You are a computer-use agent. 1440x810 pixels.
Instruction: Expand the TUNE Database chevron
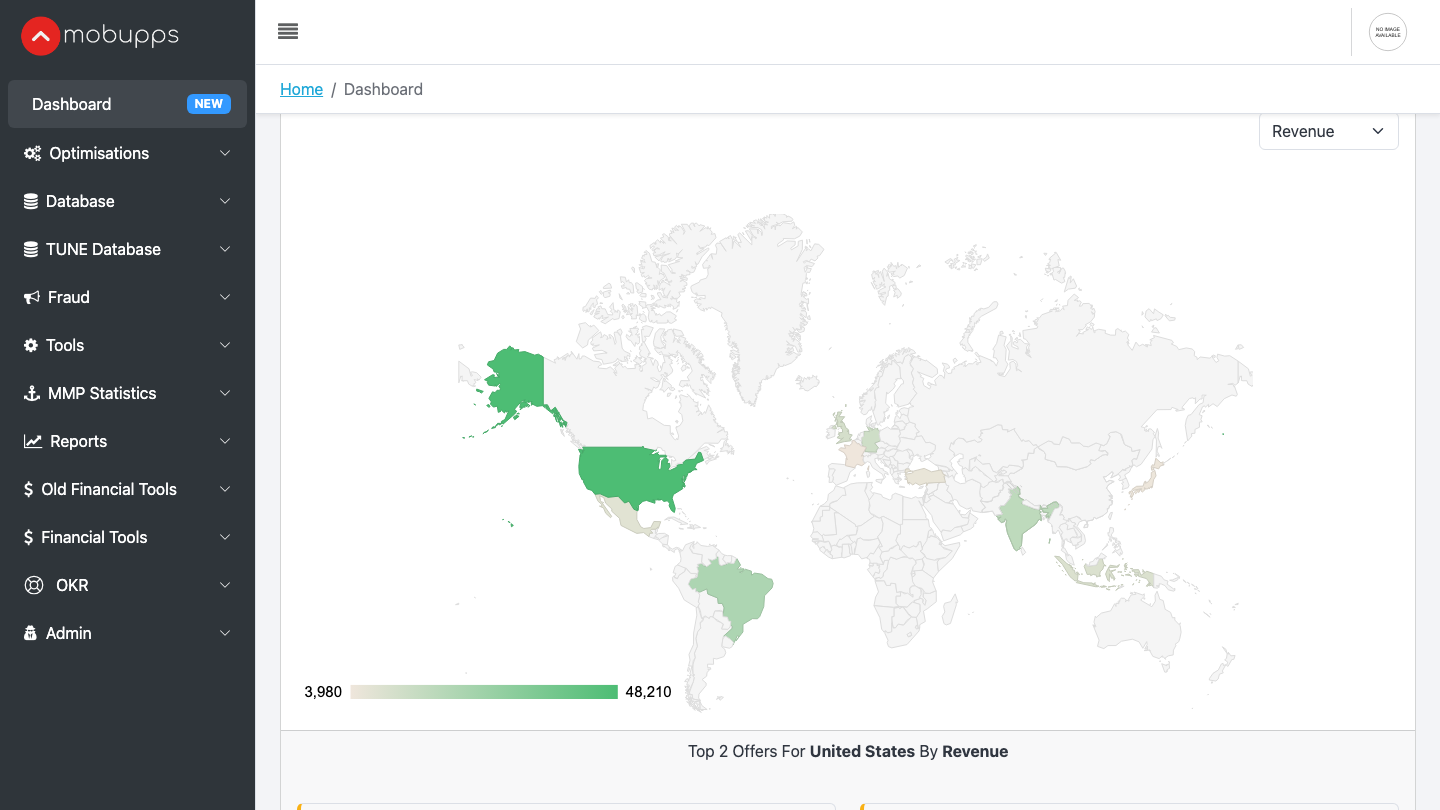[225, 249]
